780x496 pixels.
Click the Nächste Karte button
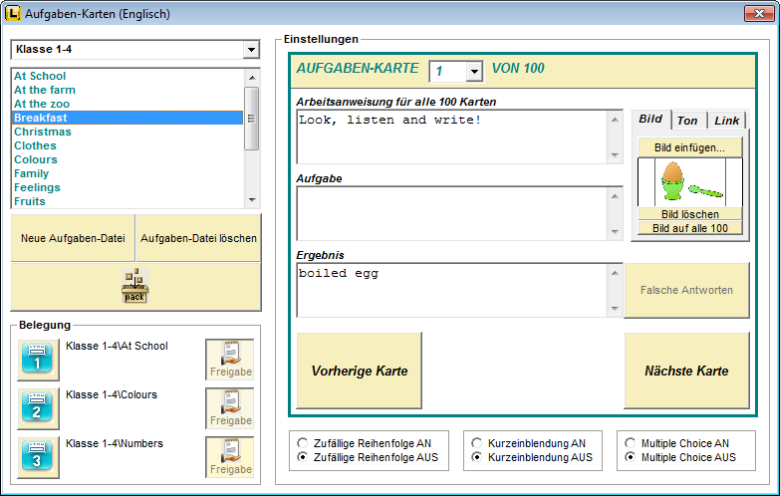pos(686,371)
